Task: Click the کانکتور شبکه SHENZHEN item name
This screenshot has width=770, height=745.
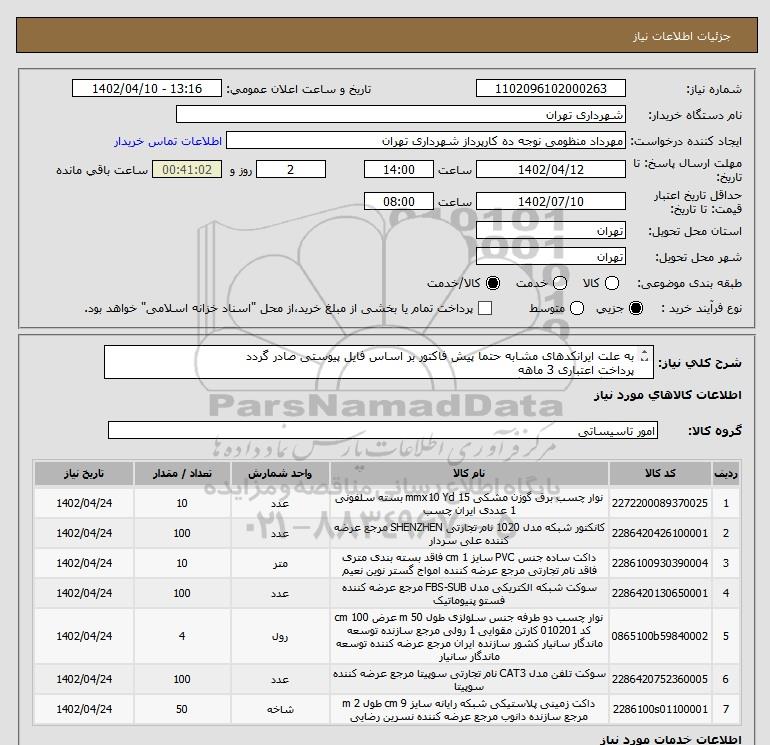Action: click(x=469, y=534)
